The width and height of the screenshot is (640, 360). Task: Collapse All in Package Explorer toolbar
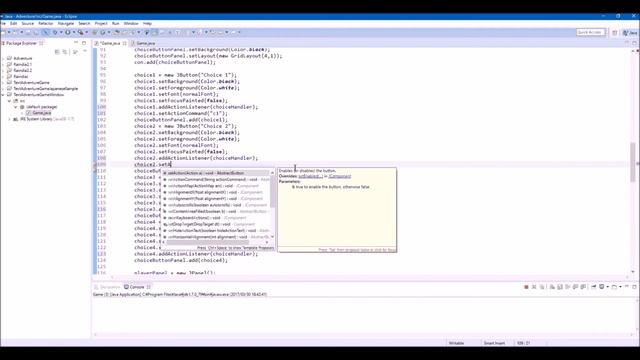pos(57,52)
